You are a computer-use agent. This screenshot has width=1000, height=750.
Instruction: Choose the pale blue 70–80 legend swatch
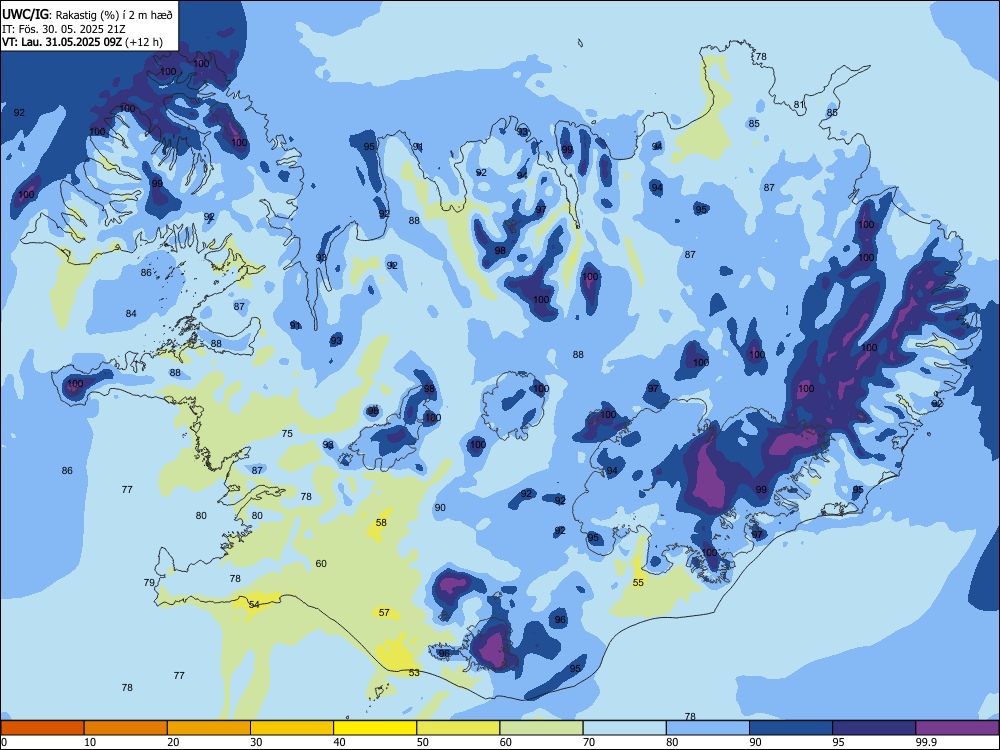[624, 728]
